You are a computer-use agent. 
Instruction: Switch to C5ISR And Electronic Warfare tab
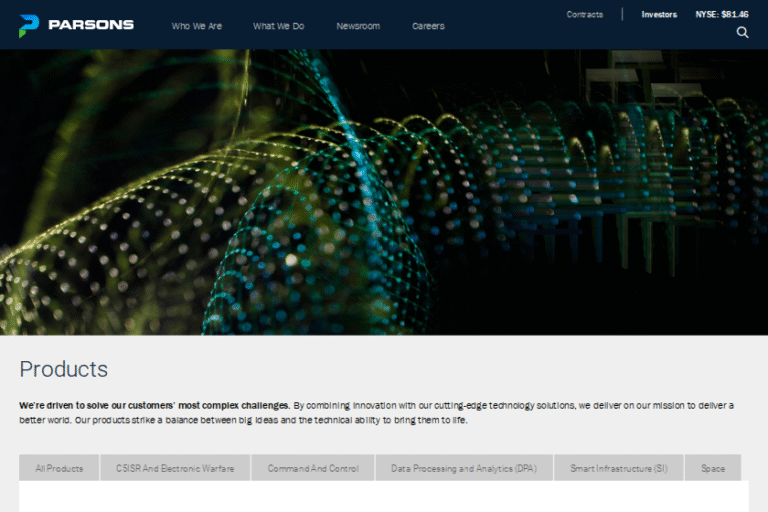point(175,468)
